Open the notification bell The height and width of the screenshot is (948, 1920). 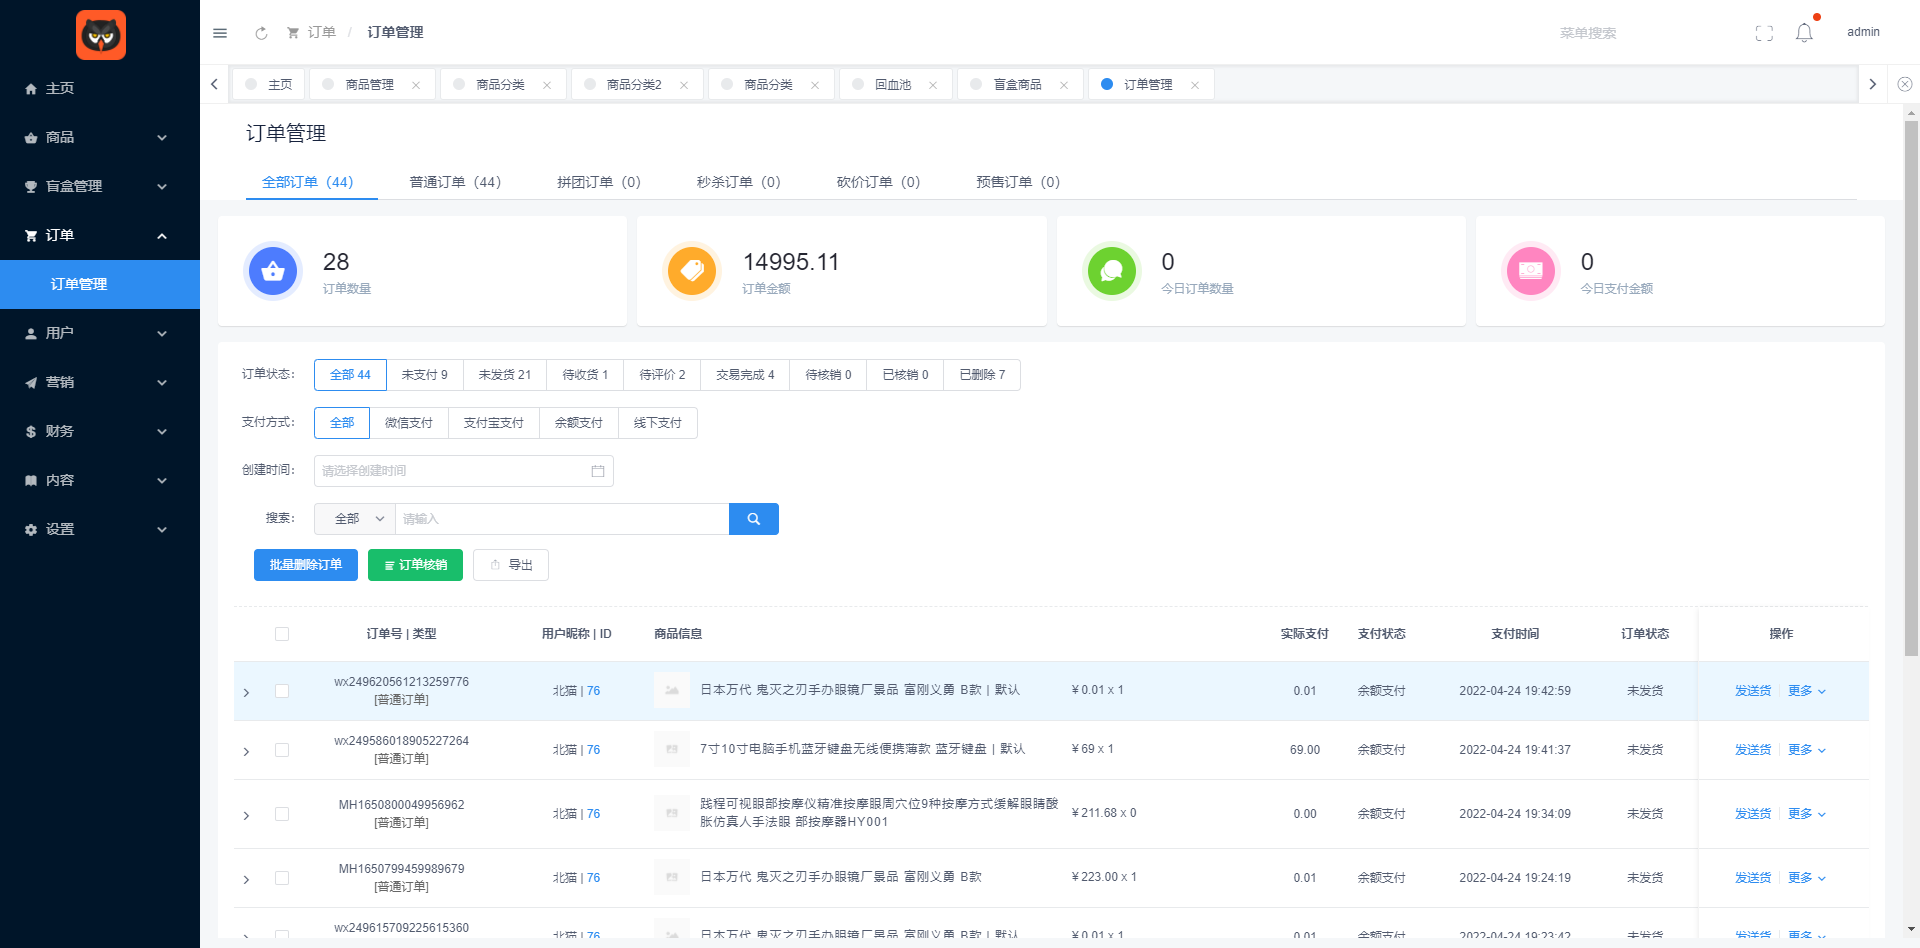[x=1804, y=32]
